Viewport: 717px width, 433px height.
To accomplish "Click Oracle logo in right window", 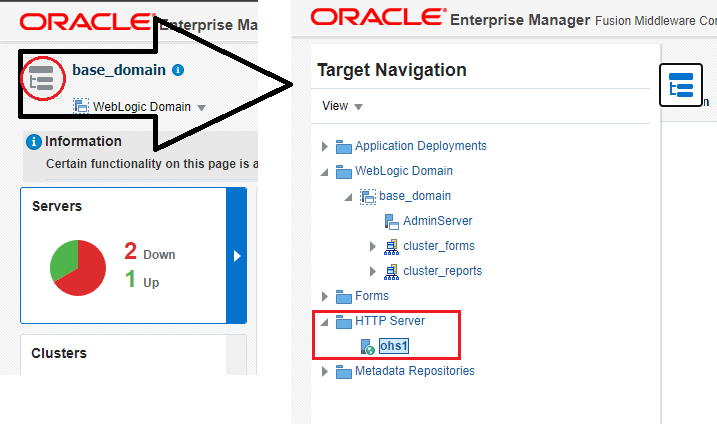I will click(x=378, y=16).
